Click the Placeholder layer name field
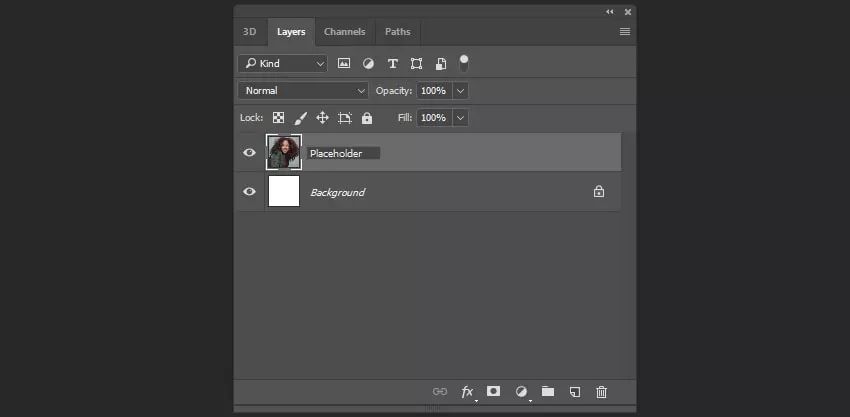Screen dimensions: 850x417 pyautogui.click(x=344, y=153)
